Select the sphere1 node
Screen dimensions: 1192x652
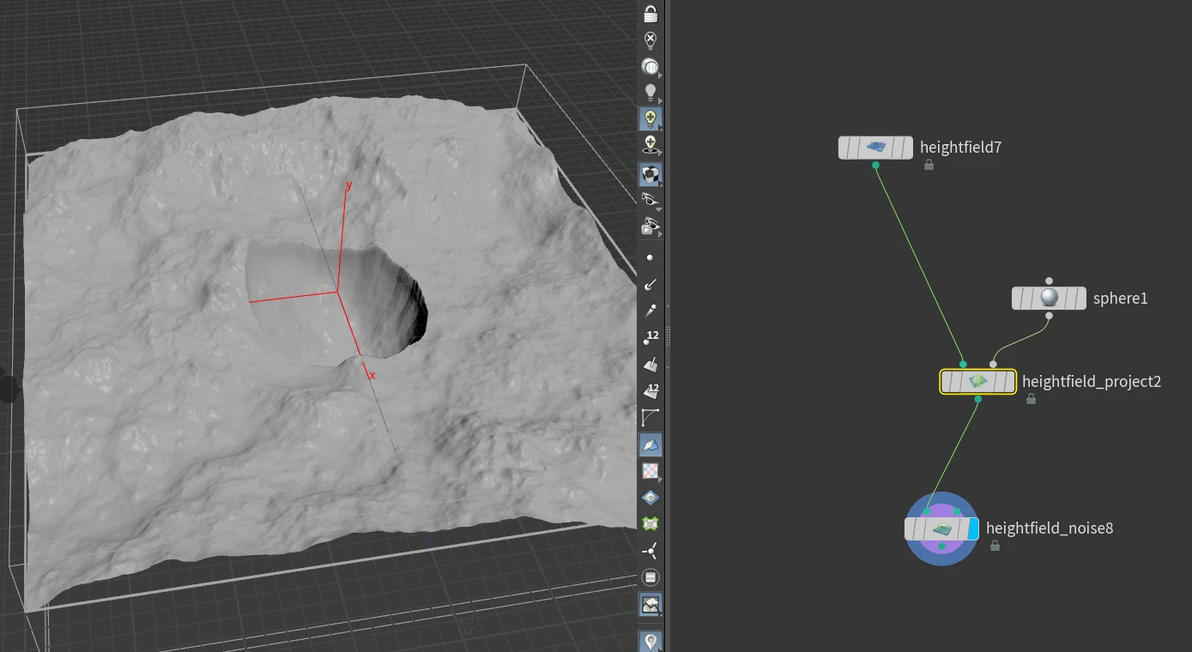tap(1048, 298)
